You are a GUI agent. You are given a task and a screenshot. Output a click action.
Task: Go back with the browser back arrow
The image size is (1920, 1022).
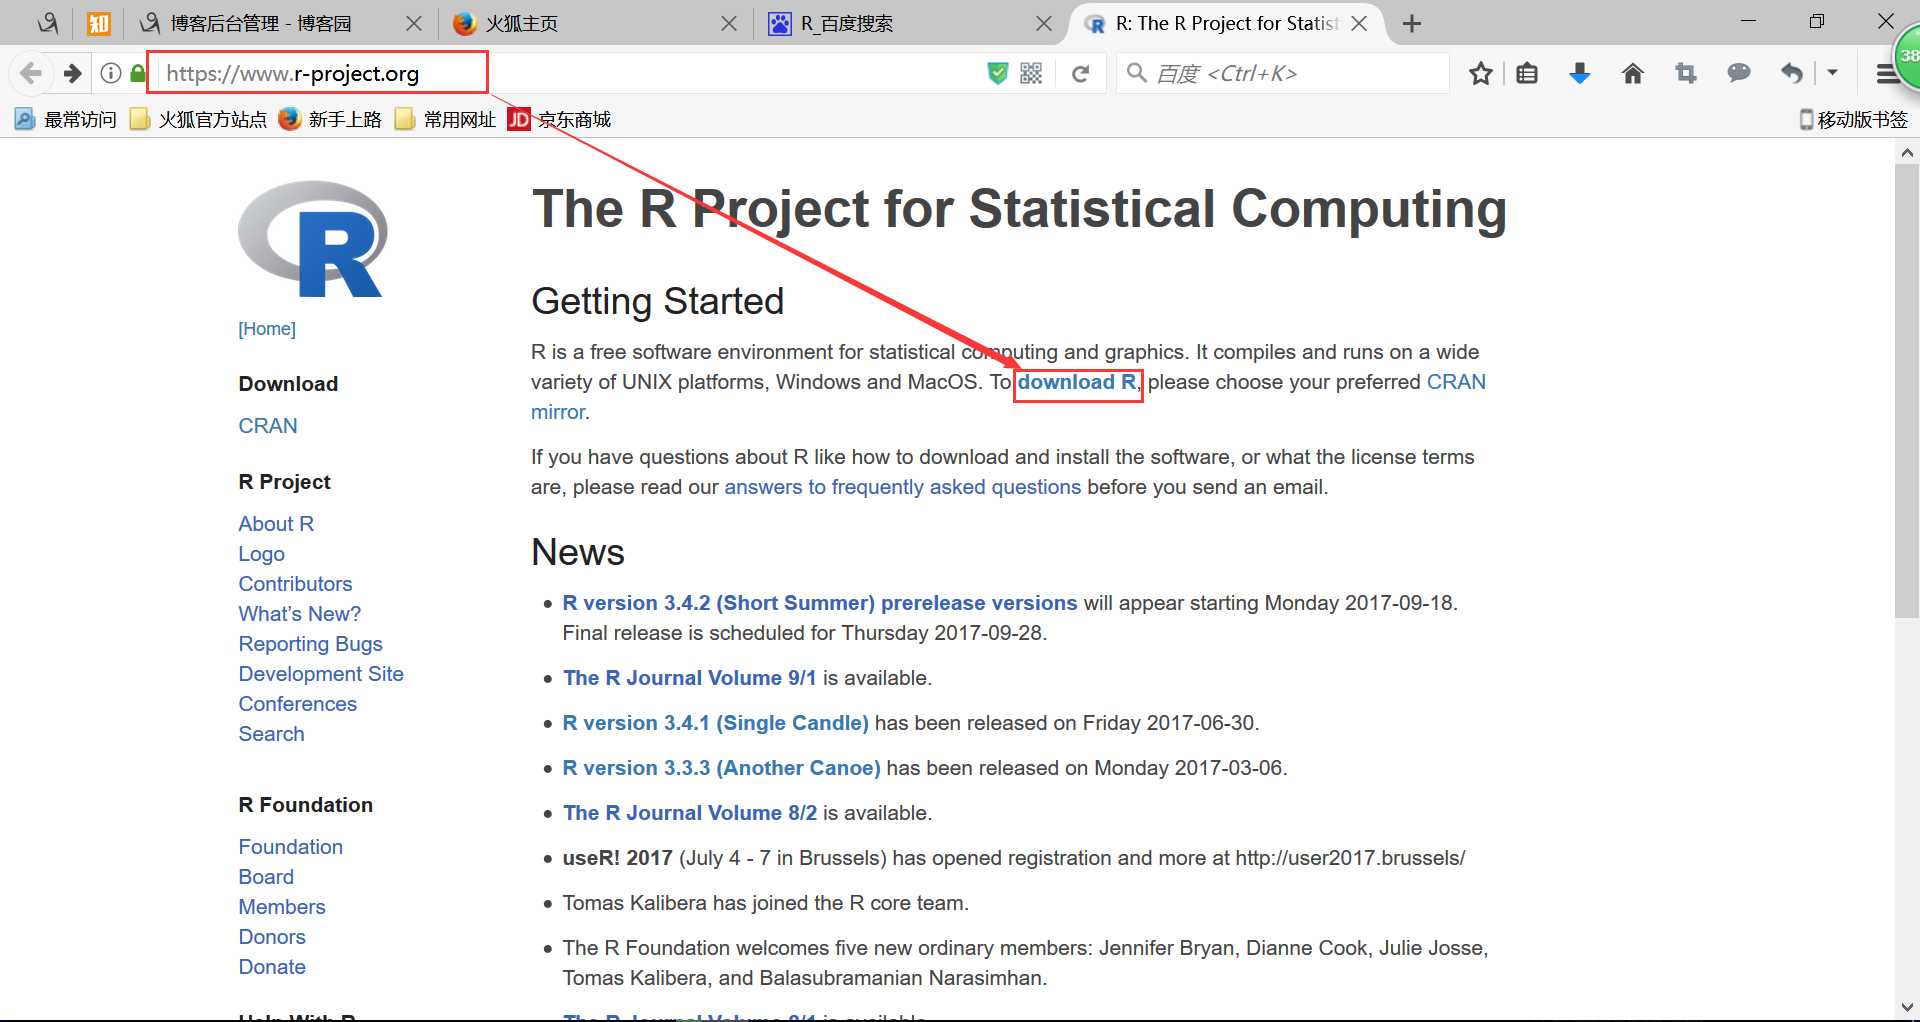[31, 73]
